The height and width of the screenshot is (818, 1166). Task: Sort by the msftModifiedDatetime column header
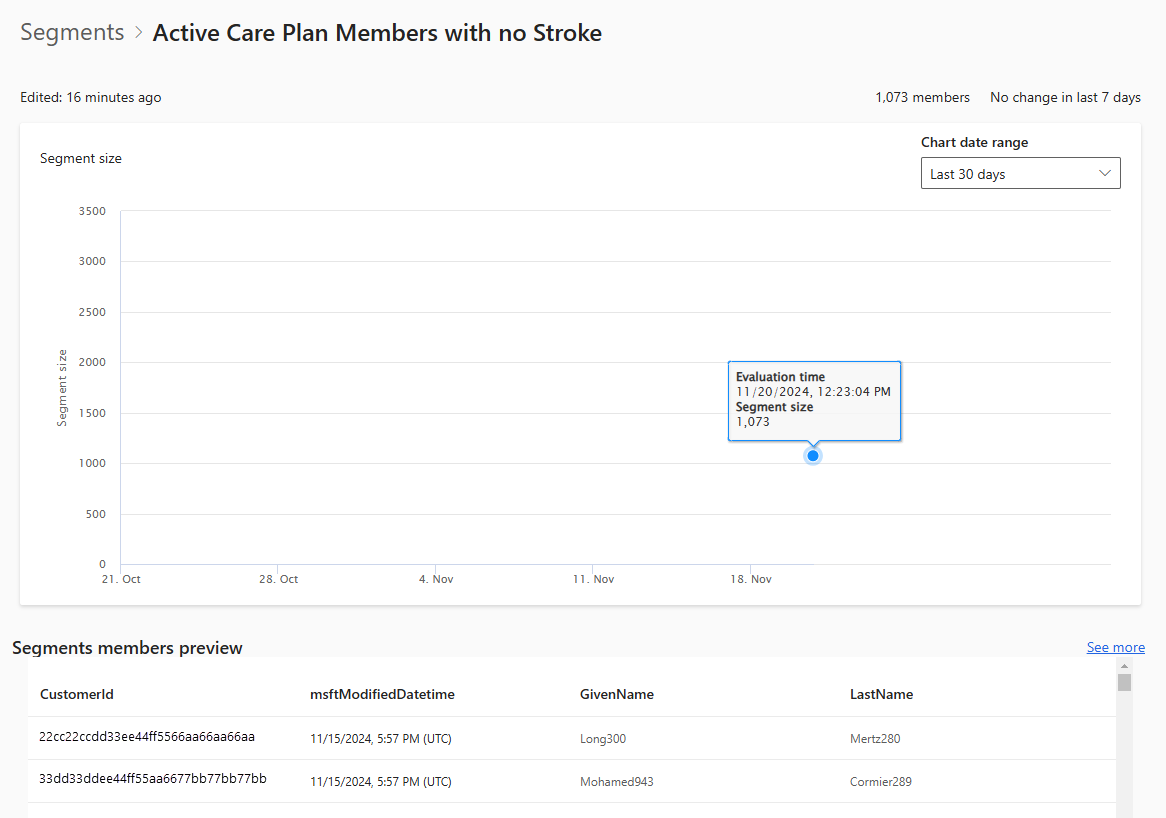tap(382, 694)
